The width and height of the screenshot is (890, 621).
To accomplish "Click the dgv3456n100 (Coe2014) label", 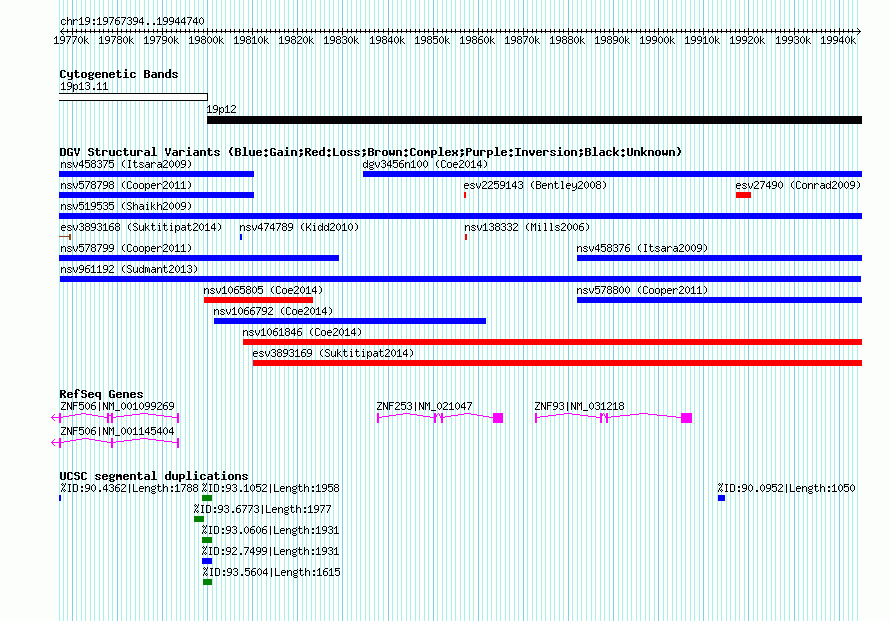I will pos(425,164).
